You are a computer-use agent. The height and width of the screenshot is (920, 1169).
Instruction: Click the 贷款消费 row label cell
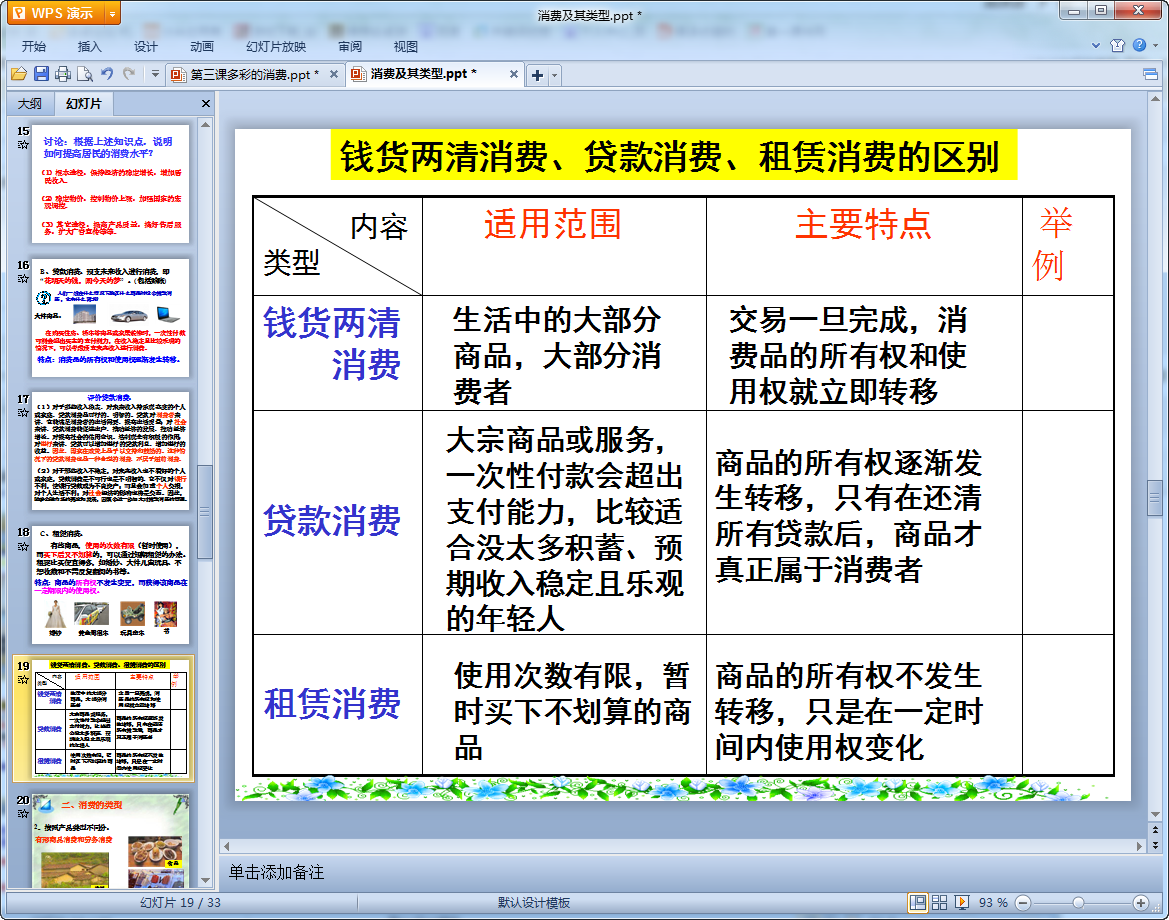coord(338,522)
